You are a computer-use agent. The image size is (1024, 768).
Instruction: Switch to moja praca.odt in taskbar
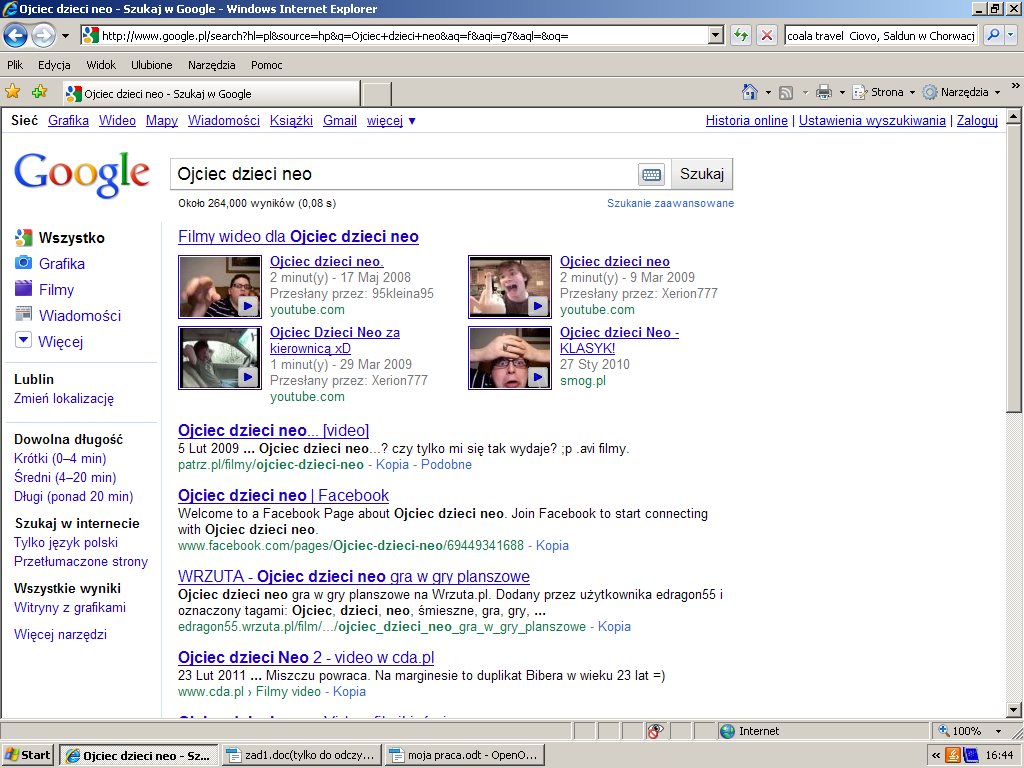[462, 755]
